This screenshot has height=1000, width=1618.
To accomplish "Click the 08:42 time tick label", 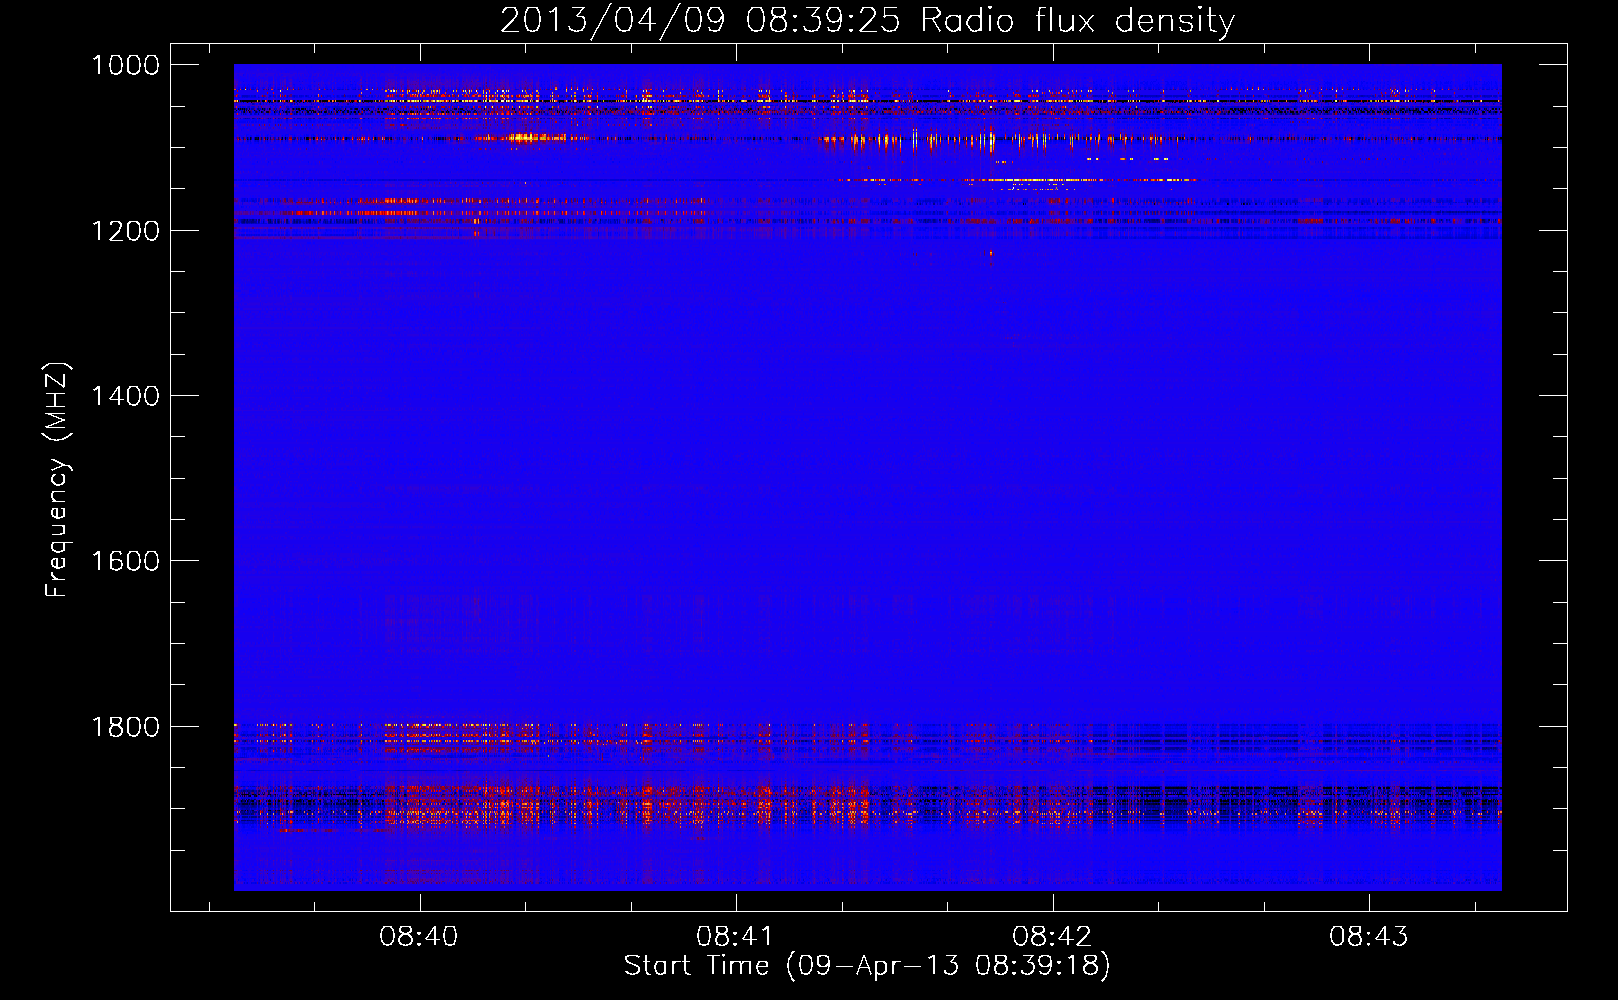I will 1052,936.
